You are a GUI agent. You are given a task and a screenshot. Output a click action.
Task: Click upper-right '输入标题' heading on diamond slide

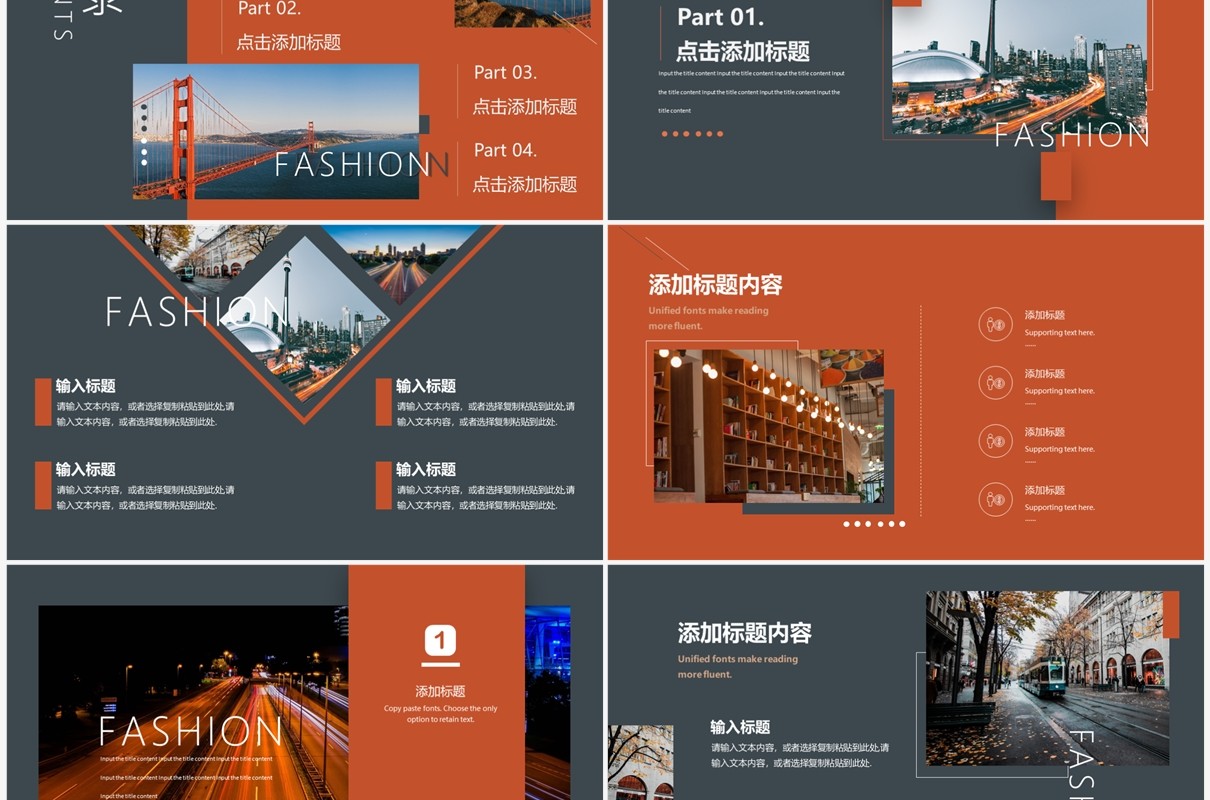coord(426,386)
